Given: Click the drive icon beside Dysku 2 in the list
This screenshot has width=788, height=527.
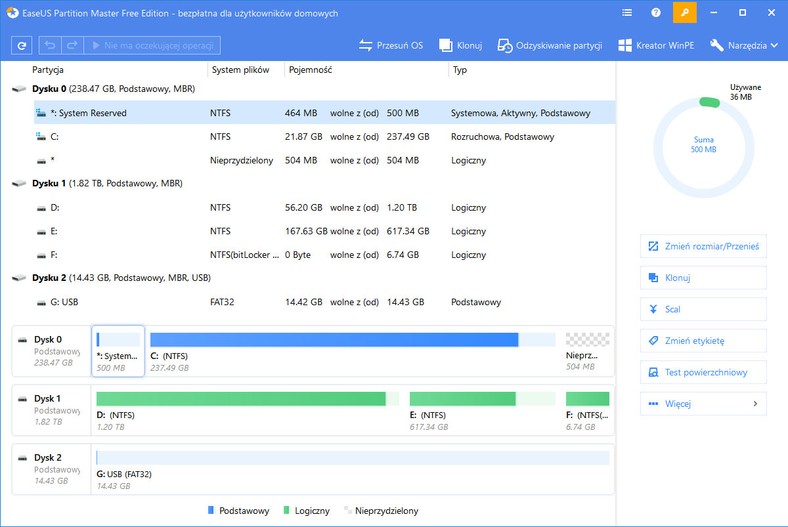Looking at the screenshot, I should coord(19,278).
